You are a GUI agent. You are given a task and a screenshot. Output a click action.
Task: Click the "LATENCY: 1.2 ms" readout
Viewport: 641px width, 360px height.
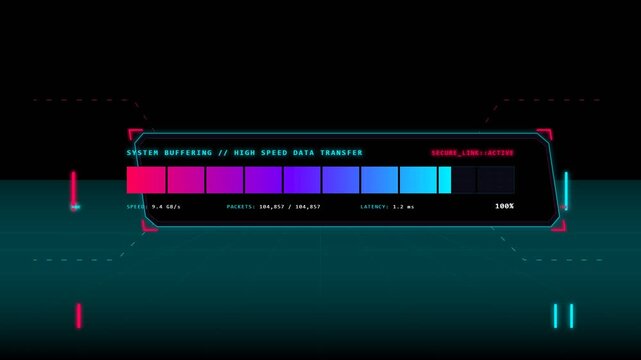[387, 207]
